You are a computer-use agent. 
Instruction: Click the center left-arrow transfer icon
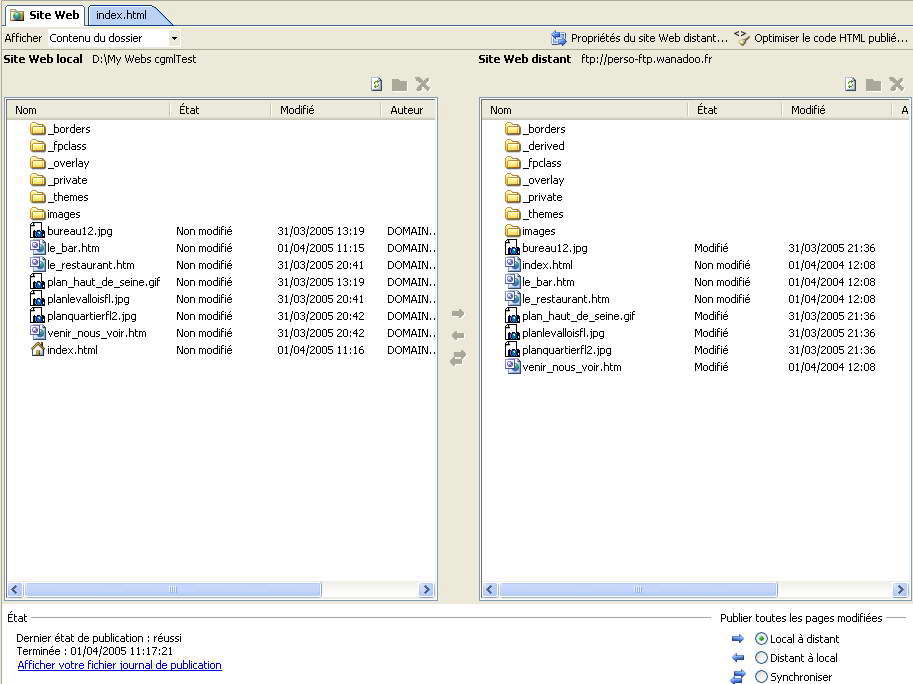tap(458, 336)
